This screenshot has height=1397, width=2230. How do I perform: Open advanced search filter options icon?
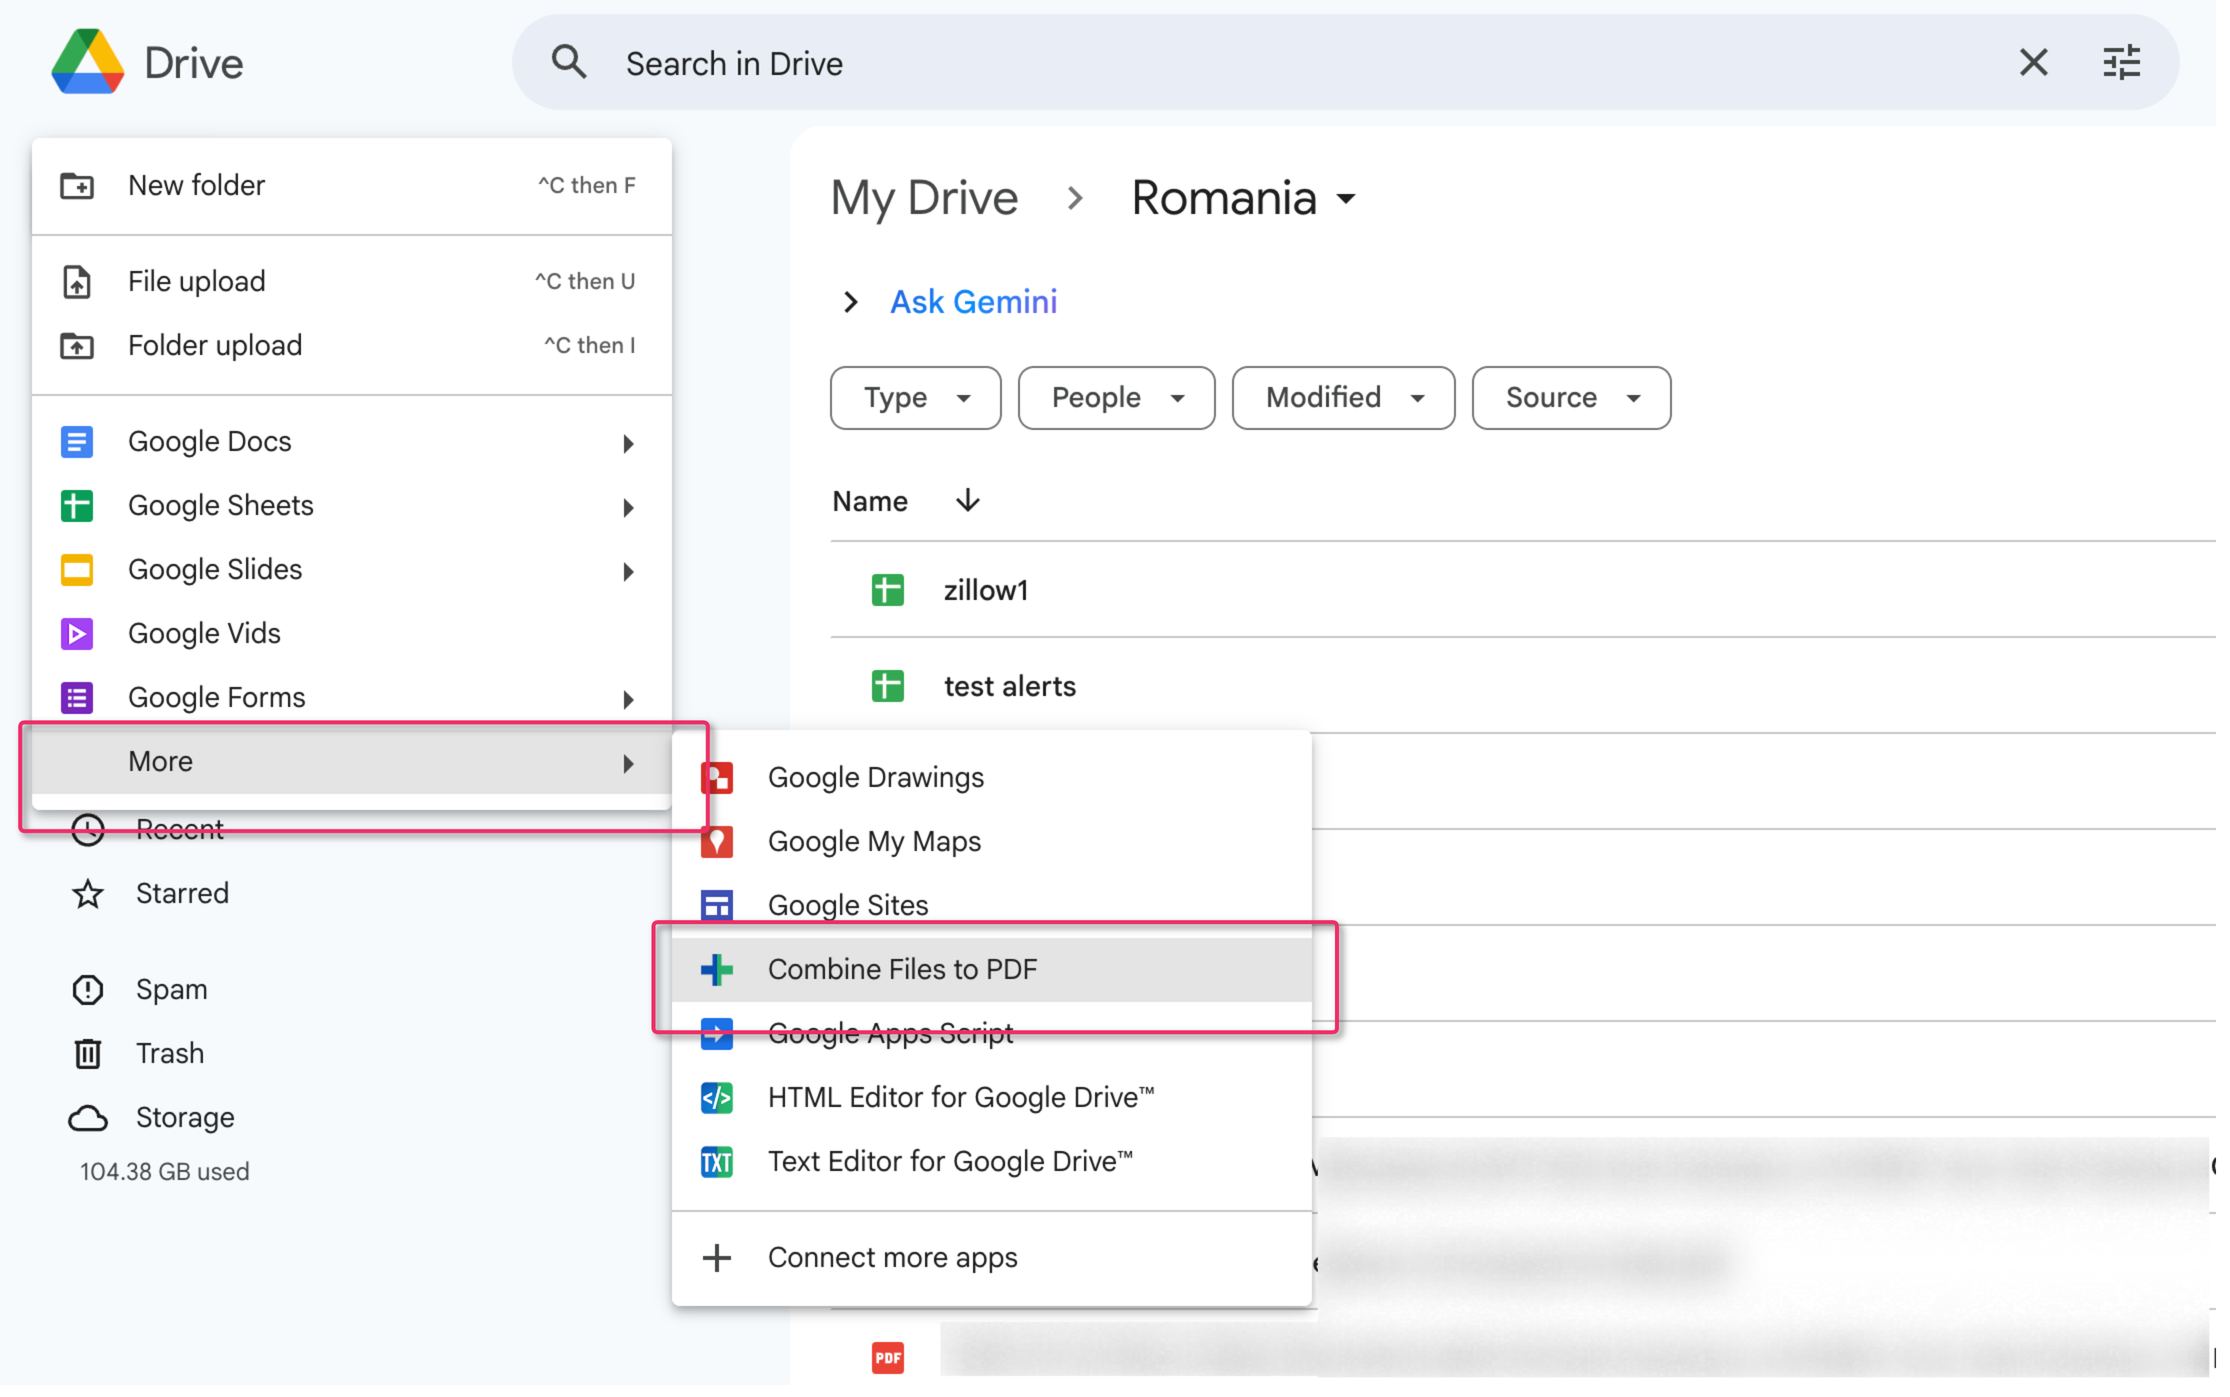[x=2121, y=63]
